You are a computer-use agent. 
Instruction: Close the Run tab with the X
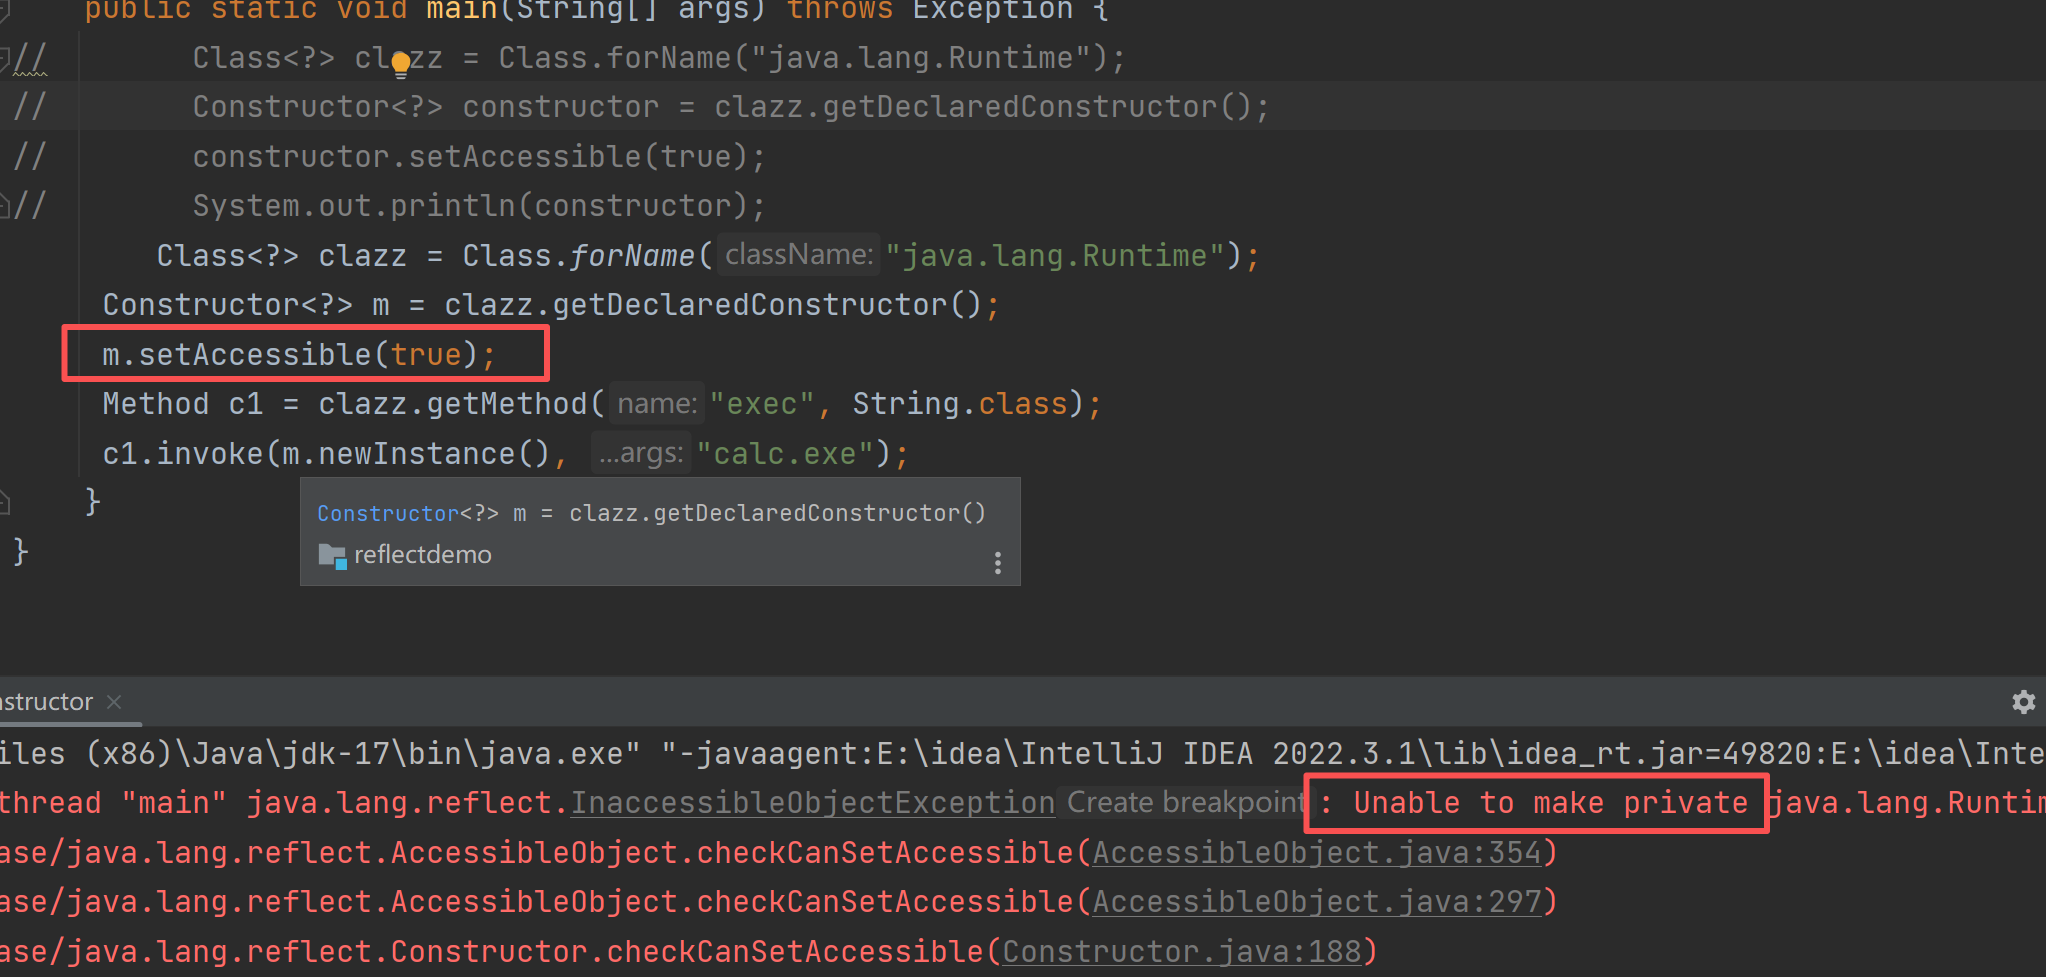coord(114,702)
